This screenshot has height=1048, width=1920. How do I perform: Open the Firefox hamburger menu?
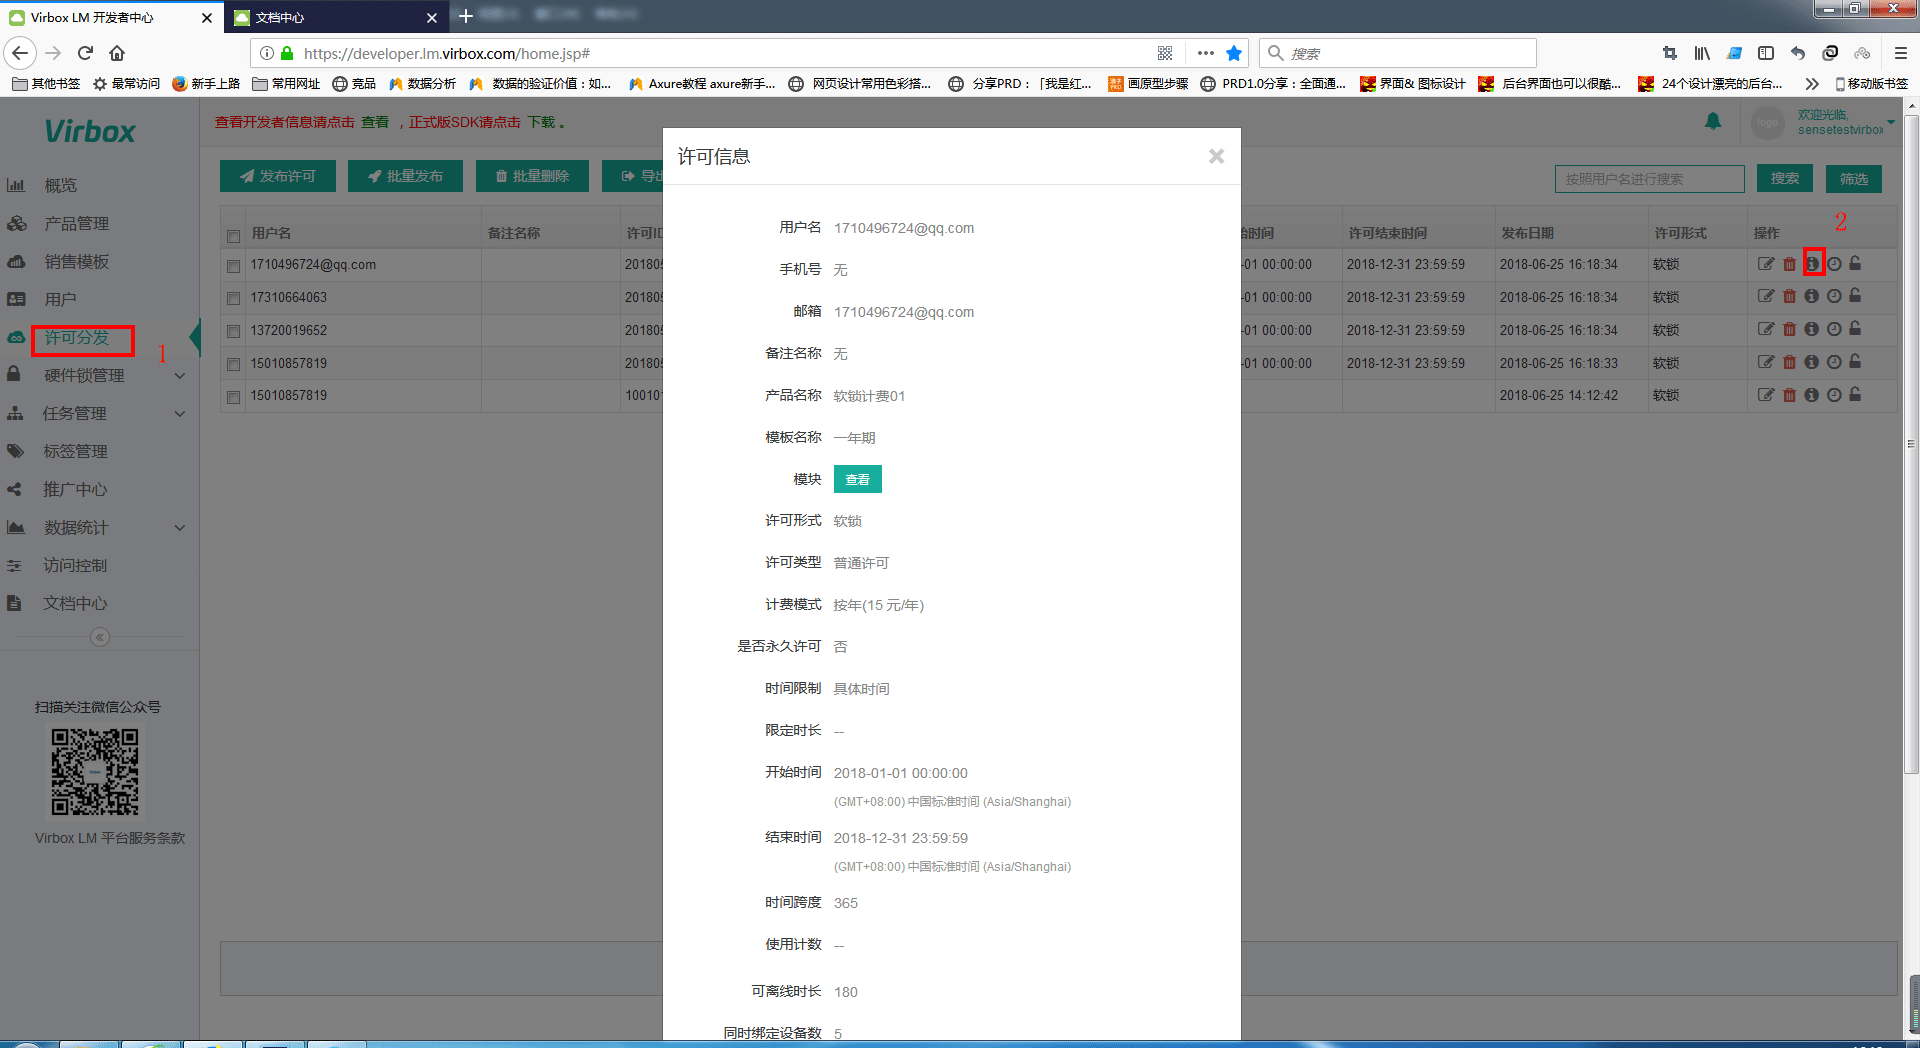coord(1901,53)
